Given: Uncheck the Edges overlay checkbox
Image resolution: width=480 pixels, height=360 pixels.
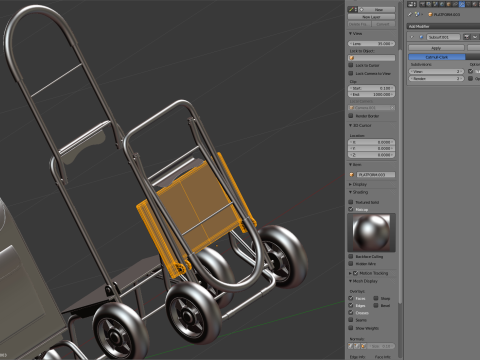Looking at the screenshot, I should tap(351, 305).
